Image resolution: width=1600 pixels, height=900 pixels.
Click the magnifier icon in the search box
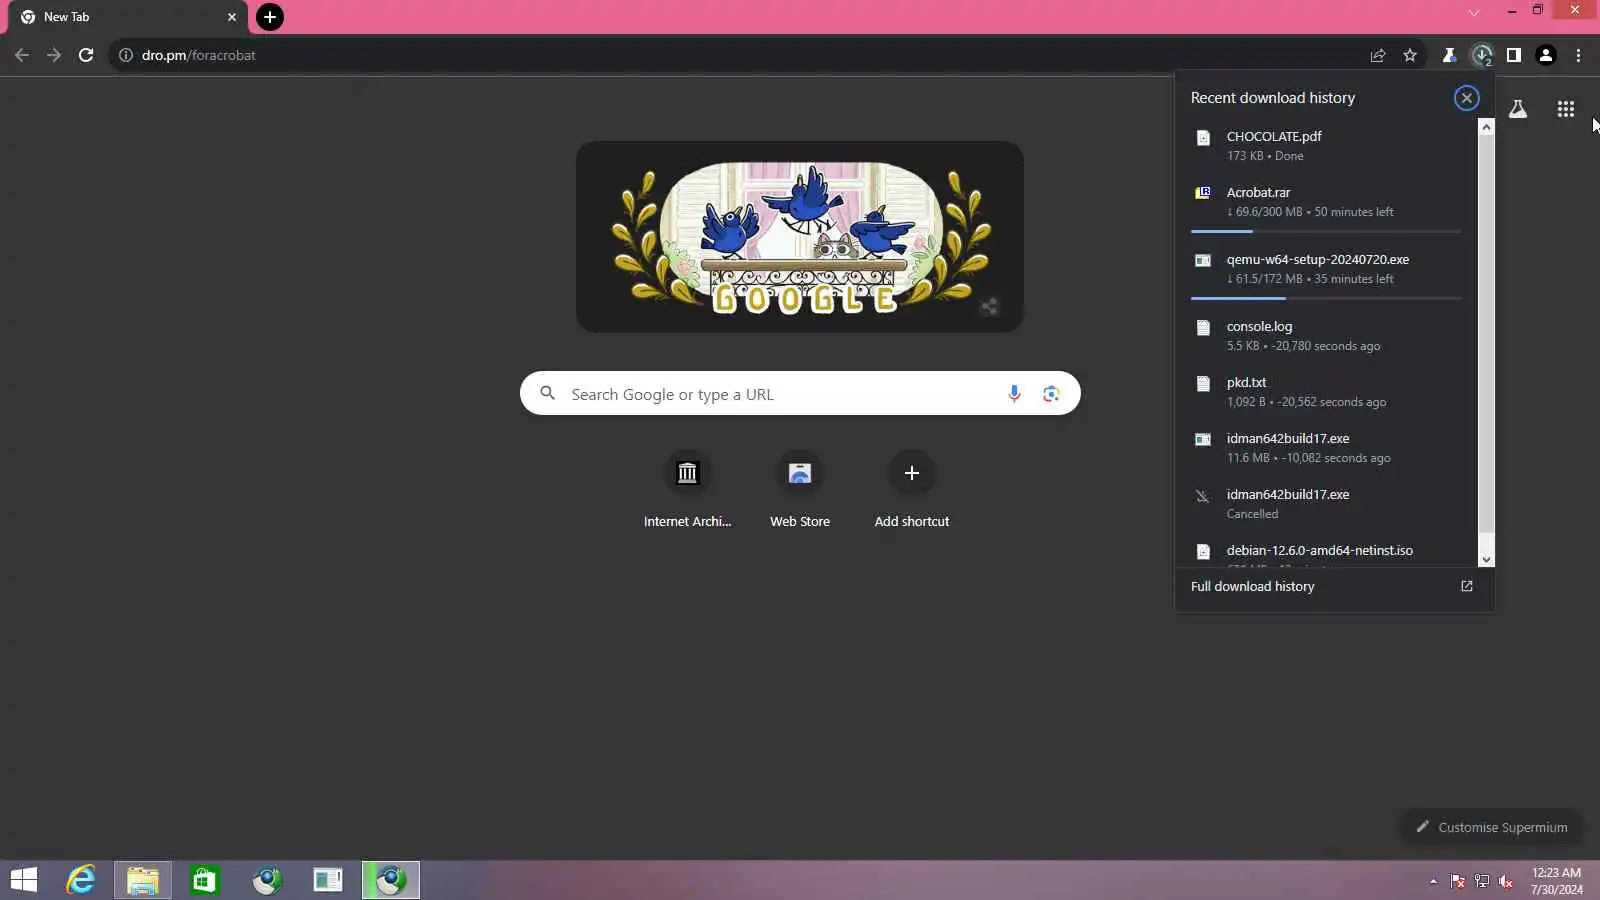click(x=547, y=394)
